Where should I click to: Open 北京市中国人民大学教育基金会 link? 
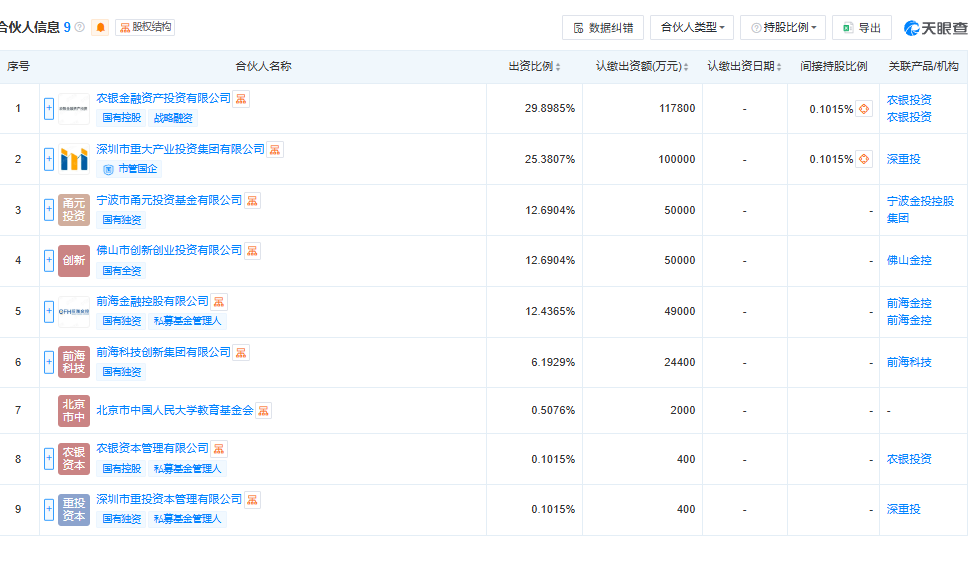coord(175,410)
